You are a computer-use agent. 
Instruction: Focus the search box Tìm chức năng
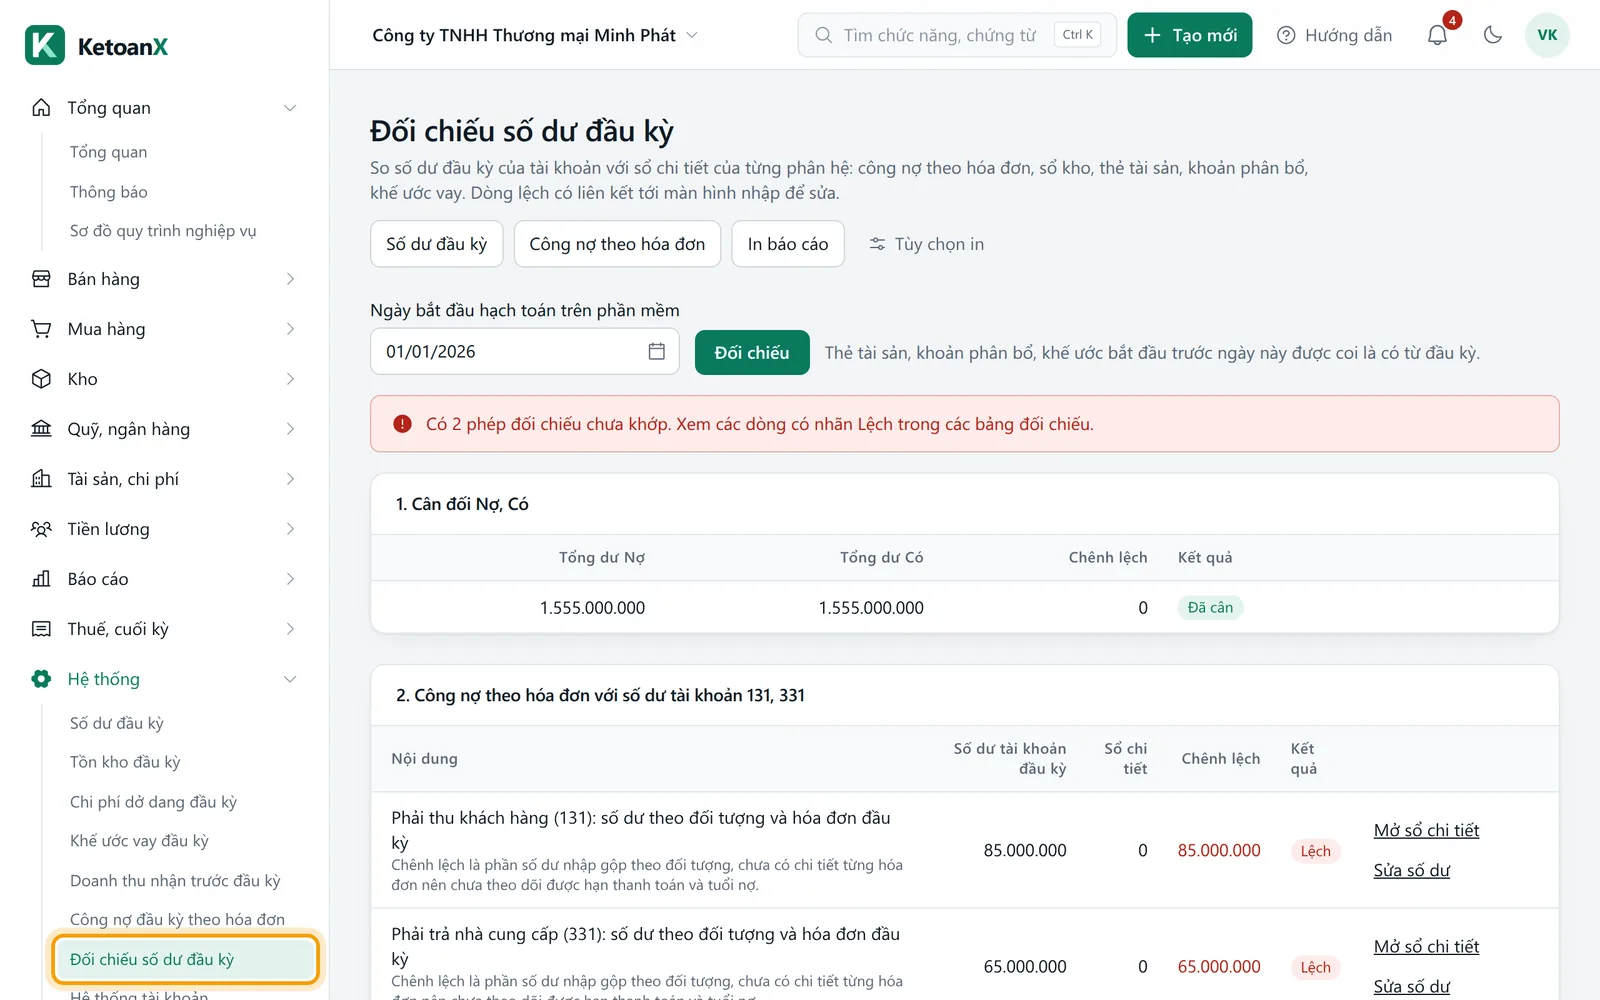point(957,35)
